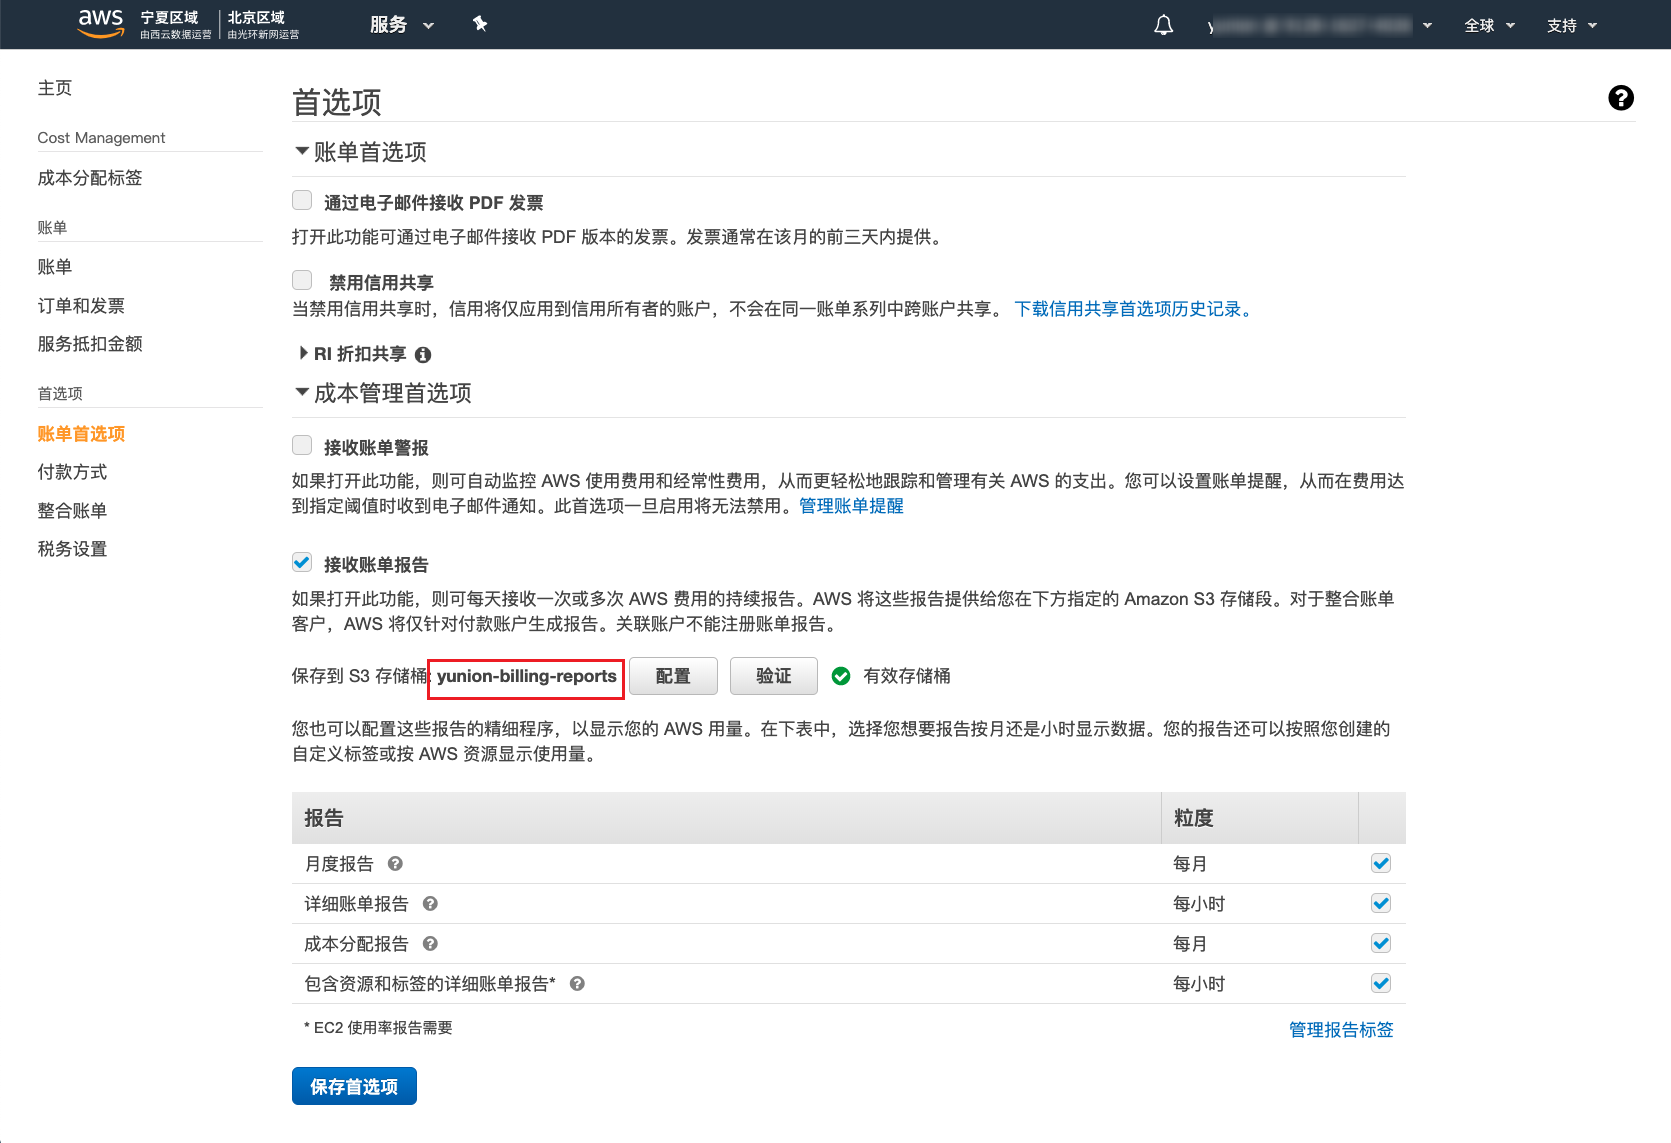Uncheck the 接收账单报告 checkbox
This screenshot has height=1143, width=1671.
pos(302,563)
